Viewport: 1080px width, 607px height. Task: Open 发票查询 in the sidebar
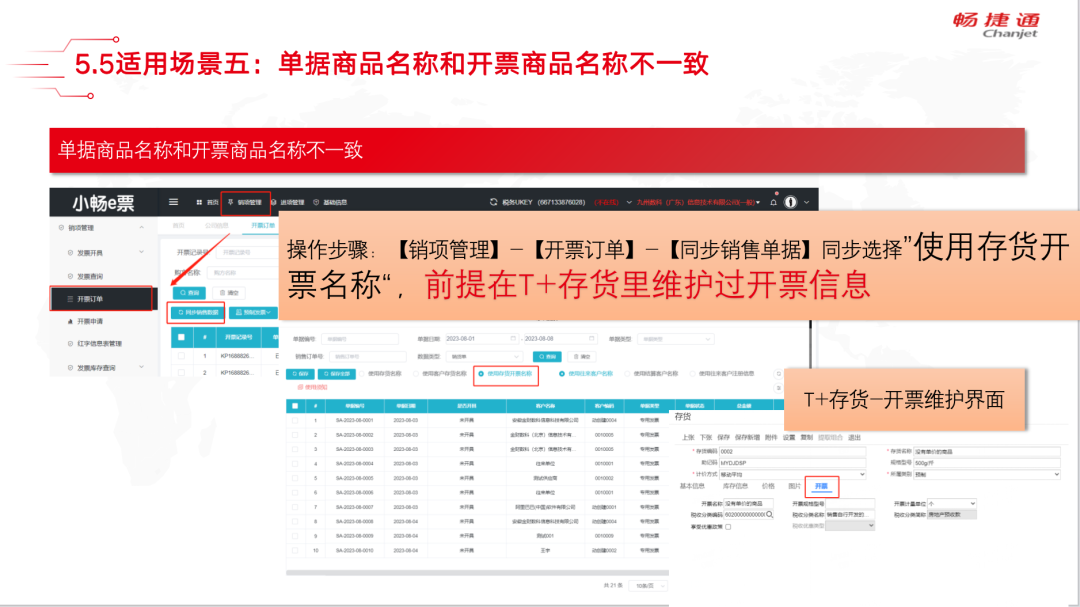pyautogui.click(x=90, y=276)
